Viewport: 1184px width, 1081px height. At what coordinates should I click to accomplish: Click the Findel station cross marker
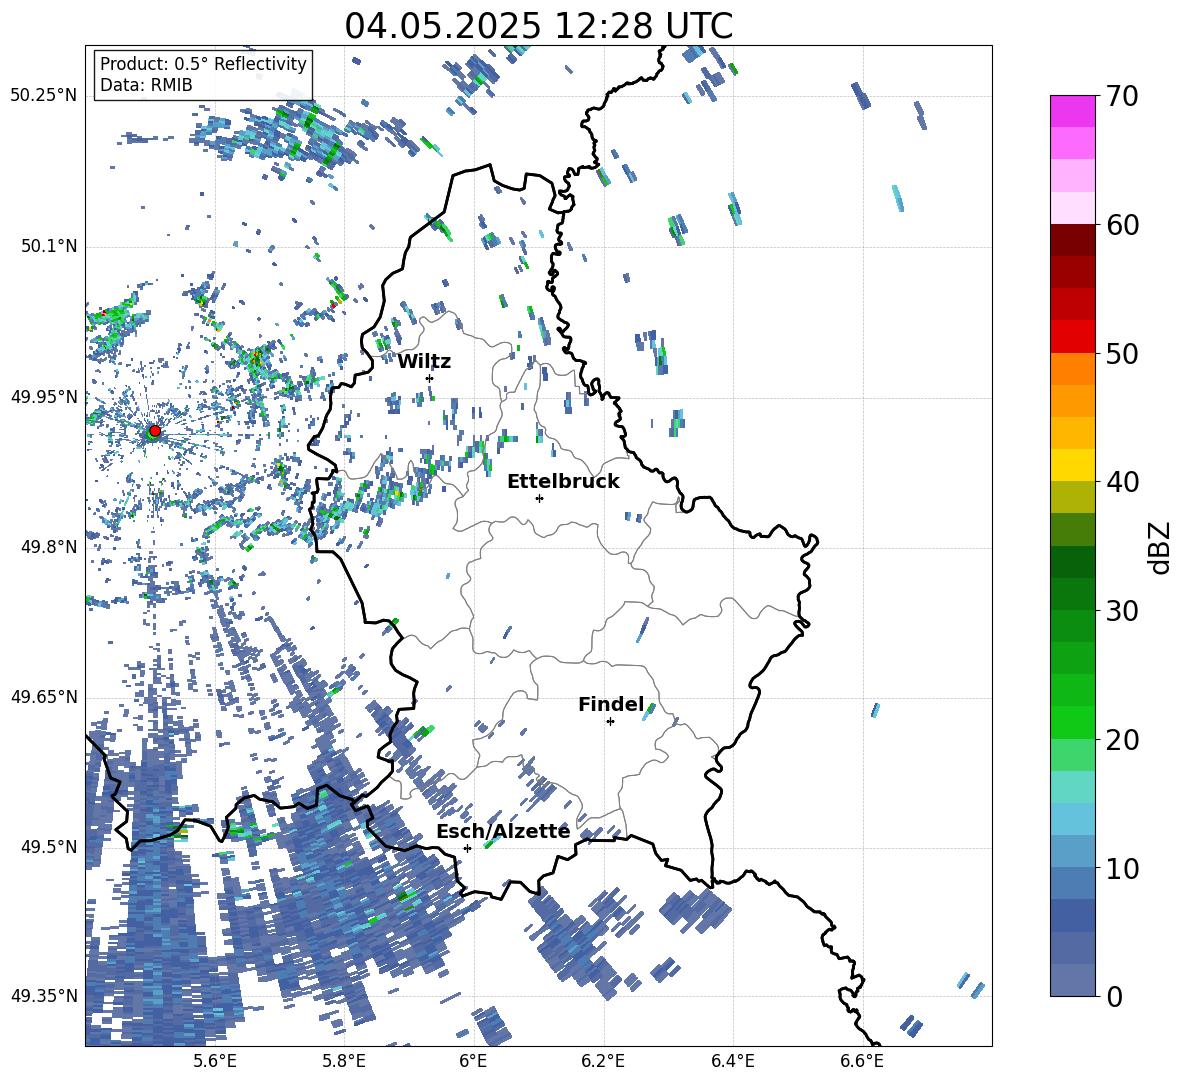tap(610, 722)
